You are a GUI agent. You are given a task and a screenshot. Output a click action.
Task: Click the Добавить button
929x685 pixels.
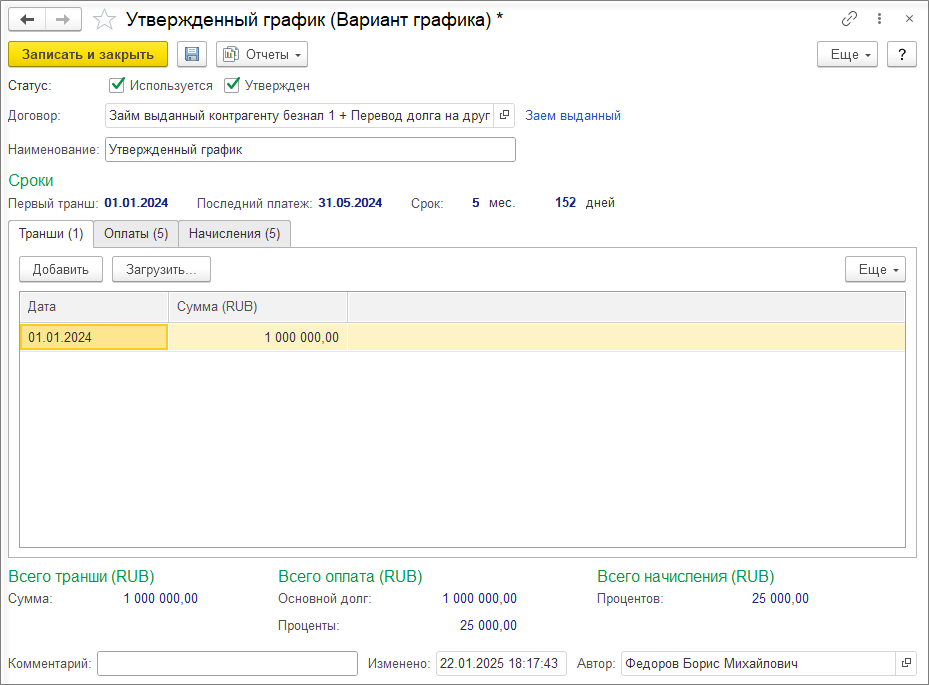pos(61,270)
